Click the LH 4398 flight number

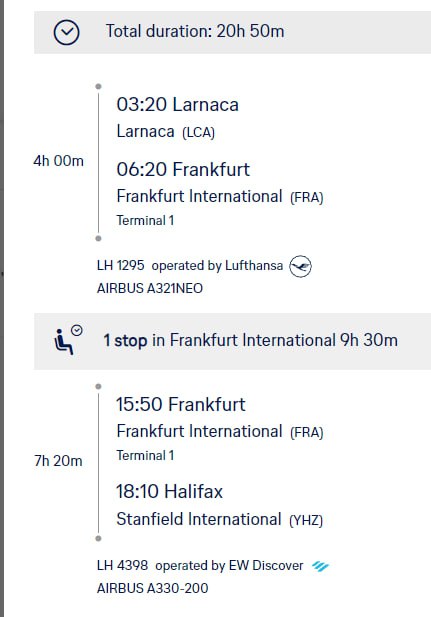[122, 565]
